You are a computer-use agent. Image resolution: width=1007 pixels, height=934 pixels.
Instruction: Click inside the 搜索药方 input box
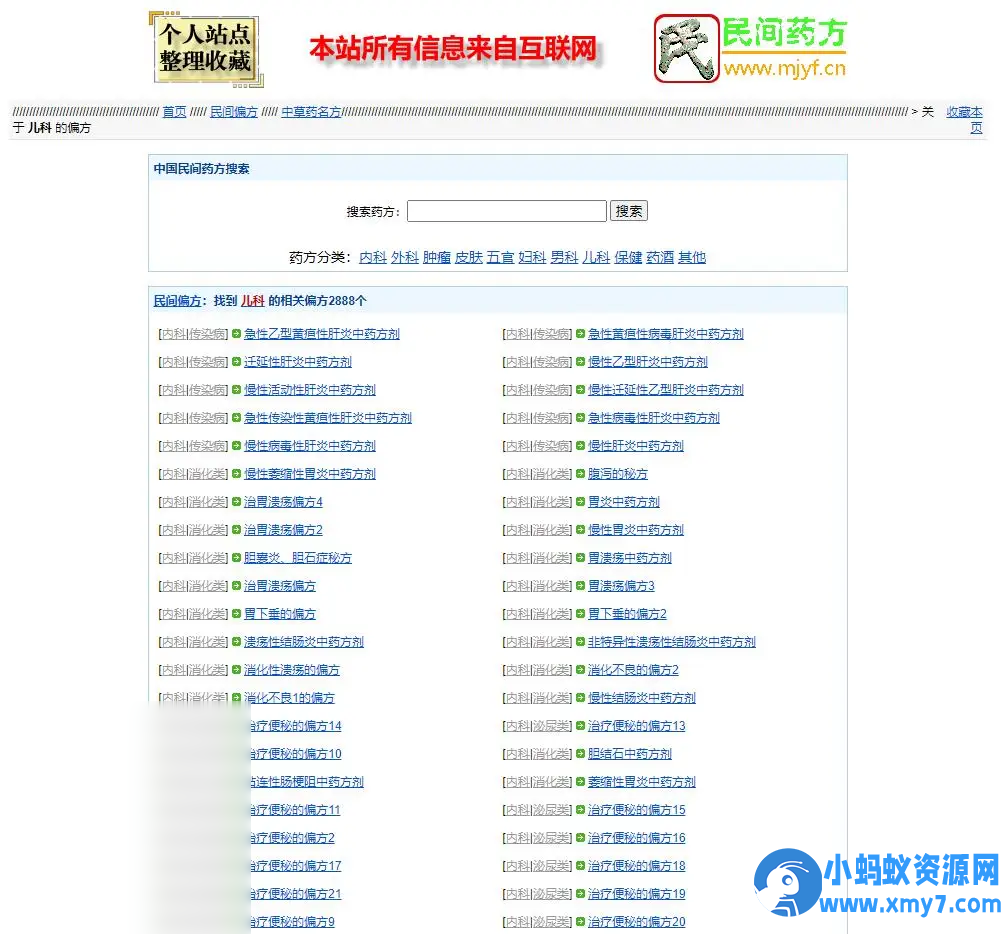[x=506, y=211]
